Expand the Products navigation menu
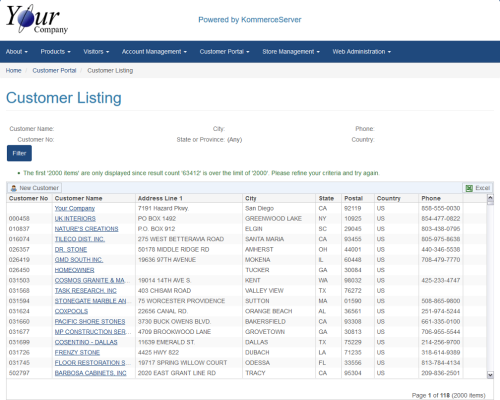 pos(55,52)
